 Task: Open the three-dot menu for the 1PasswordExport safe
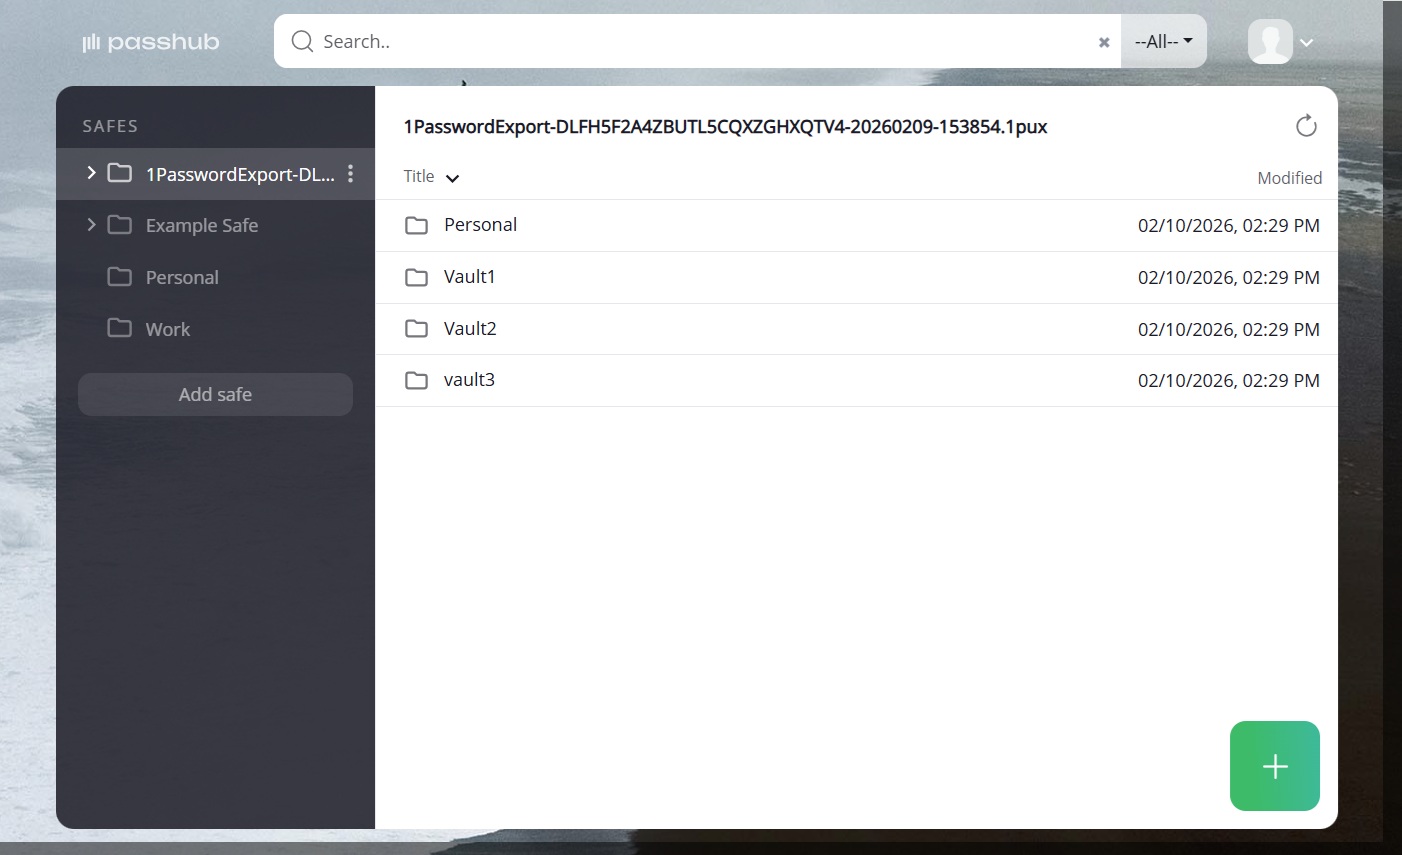[x=350, y=174]
